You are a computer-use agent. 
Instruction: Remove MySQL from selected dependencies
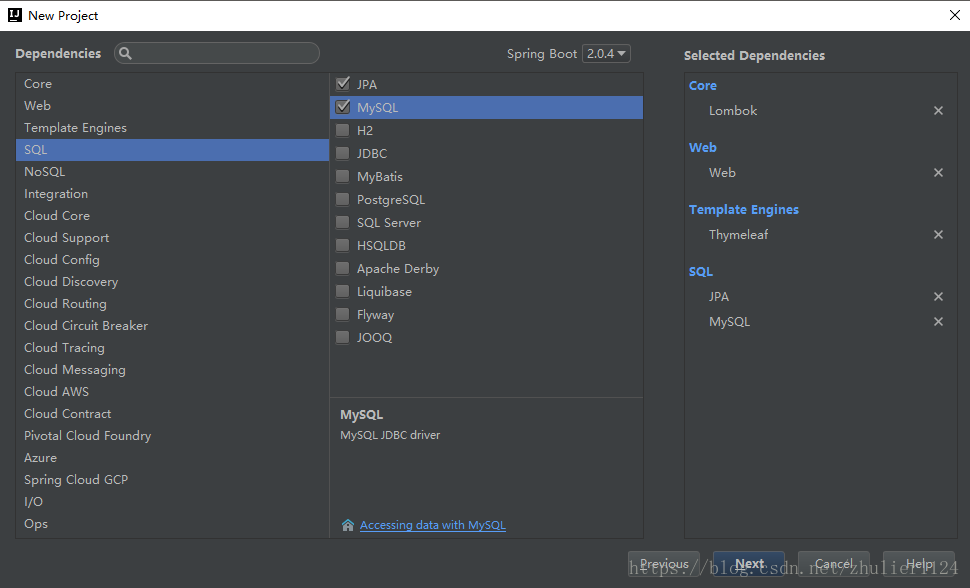click(938, 322)
